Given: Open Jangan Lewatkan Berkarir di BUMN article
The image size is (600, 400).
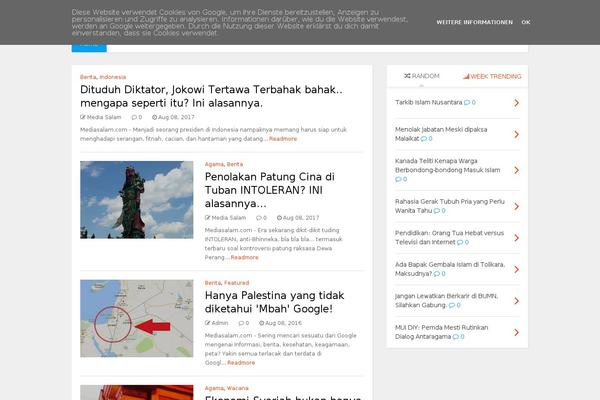Looking at the screenshot, I should pos(446,300).
